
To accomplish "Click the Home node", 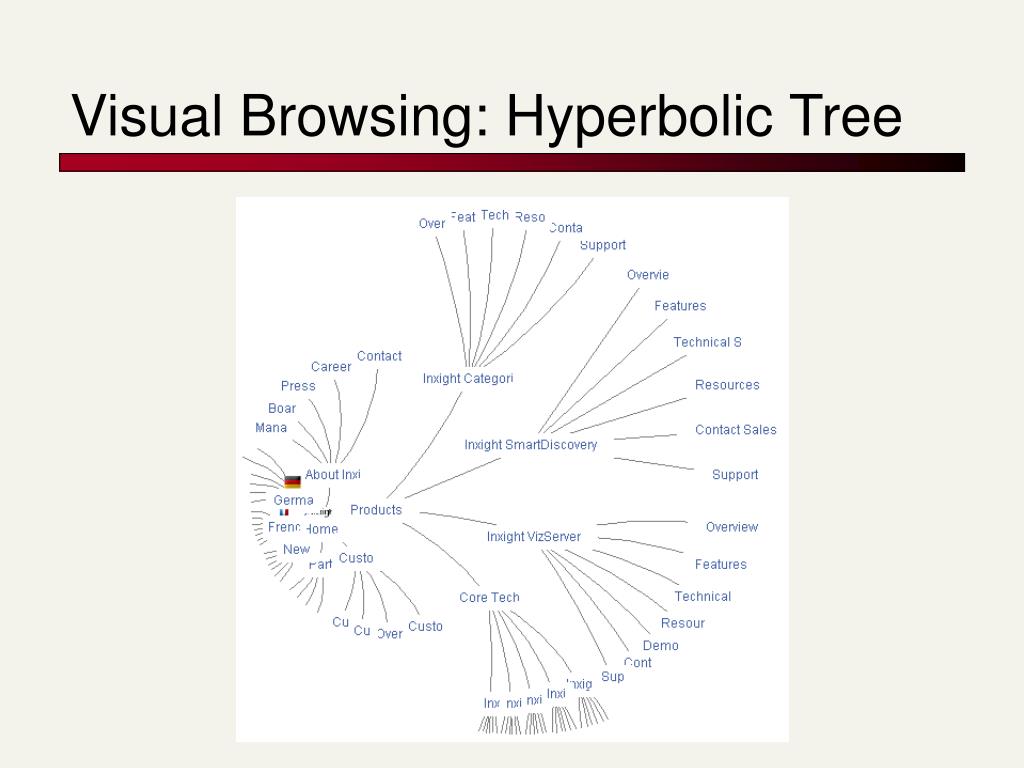I will pyautogui.click(x=322, y=529).
